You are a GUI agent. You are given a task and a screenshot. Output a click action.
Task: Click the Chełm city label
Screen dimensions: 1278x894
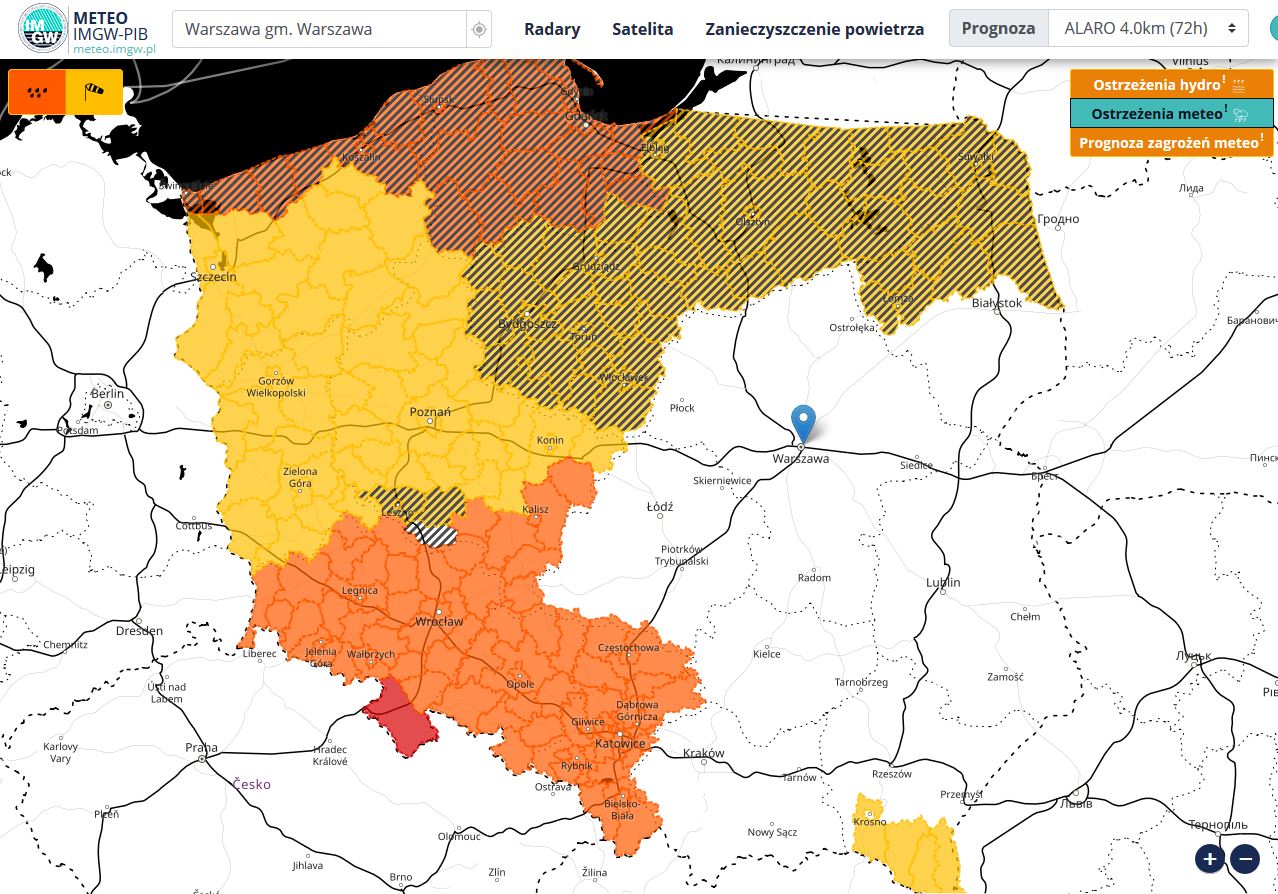[x=1025, y=616]
